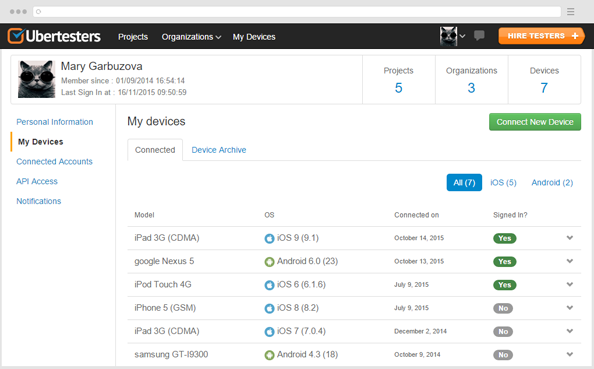Open the Organizations dropdown menu
The height and width of the screenshot is (369, 594).
coord(191,37)
